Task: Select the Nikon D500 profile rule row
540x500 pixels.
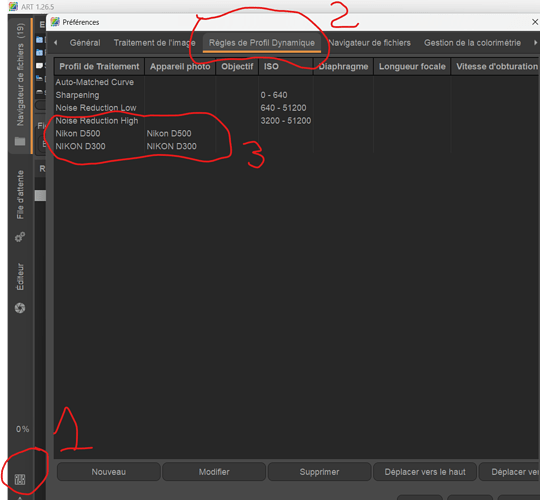Action: coord(296,133)
